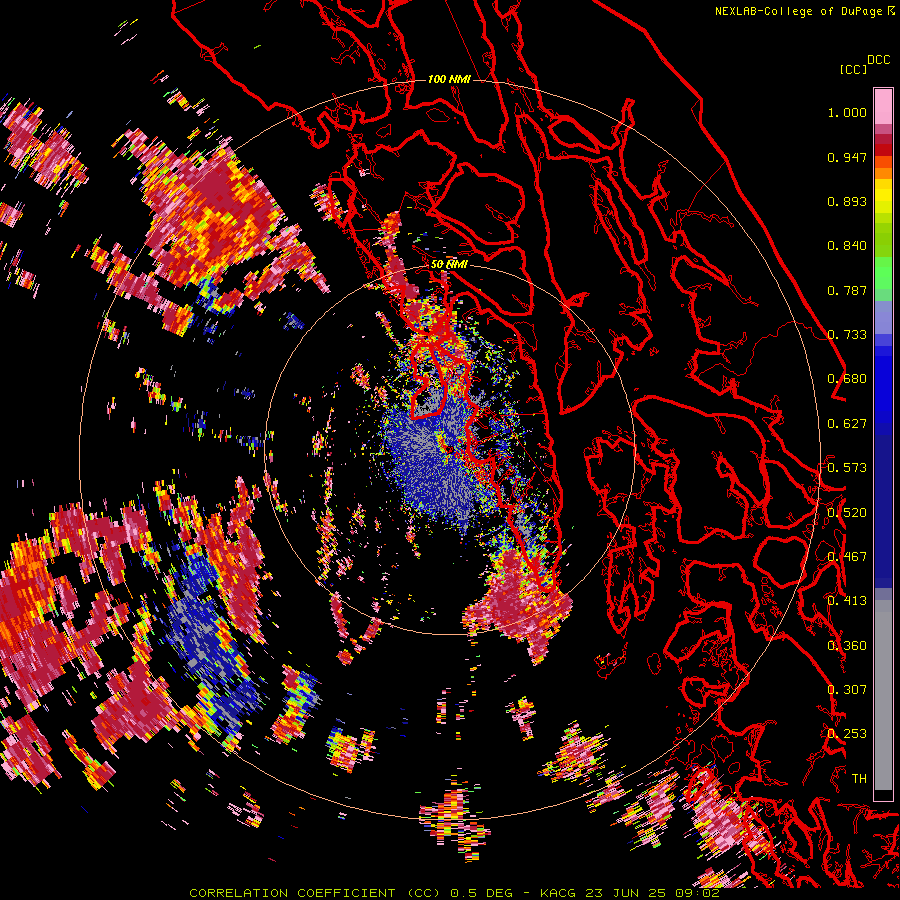Image resolution: width=900 pixels, height=900 pixels.
Task: Pick the gray segment of the color bar
Action: [883, 695]
